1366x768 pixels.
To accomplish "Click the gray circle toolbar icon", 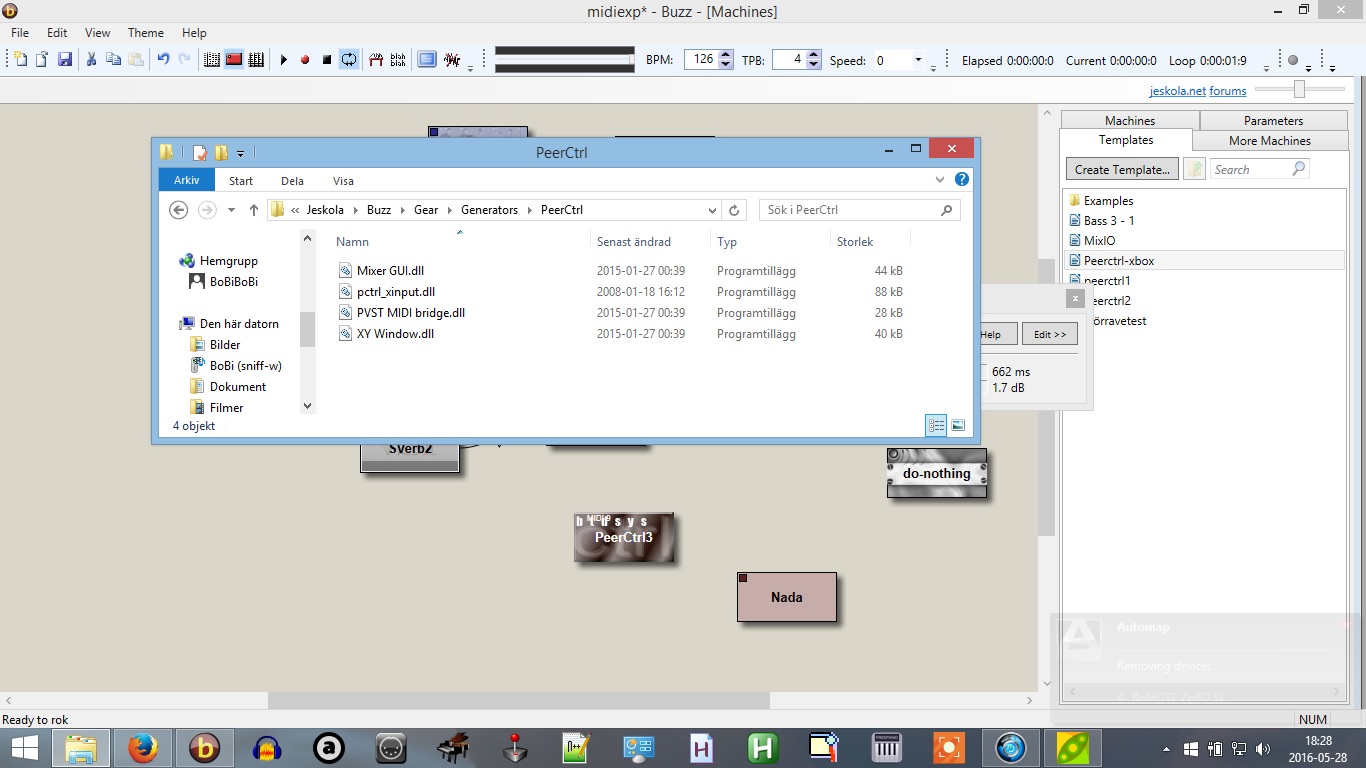I will pos(1293,60).
